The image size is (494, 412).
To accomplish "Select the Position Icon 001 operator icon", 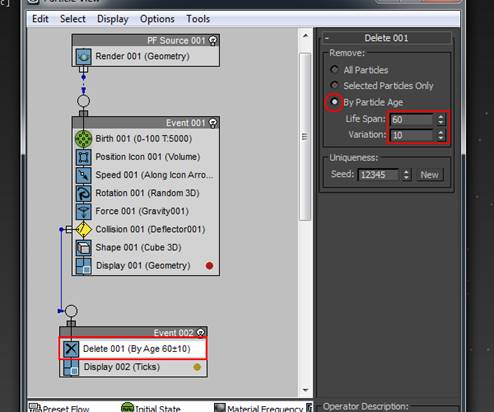I will point(83,157).
